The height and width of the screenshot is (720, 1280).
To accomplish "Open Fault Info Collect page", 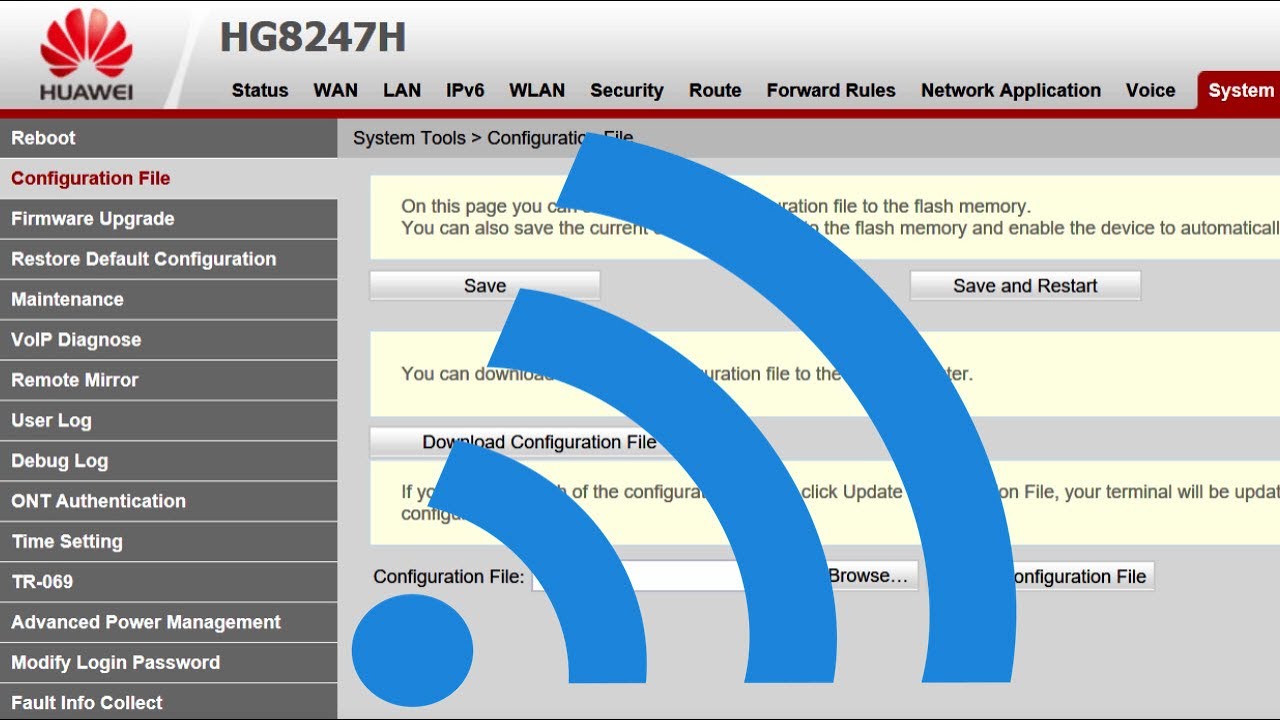I will pyautogui.click(x=168, y=702).
